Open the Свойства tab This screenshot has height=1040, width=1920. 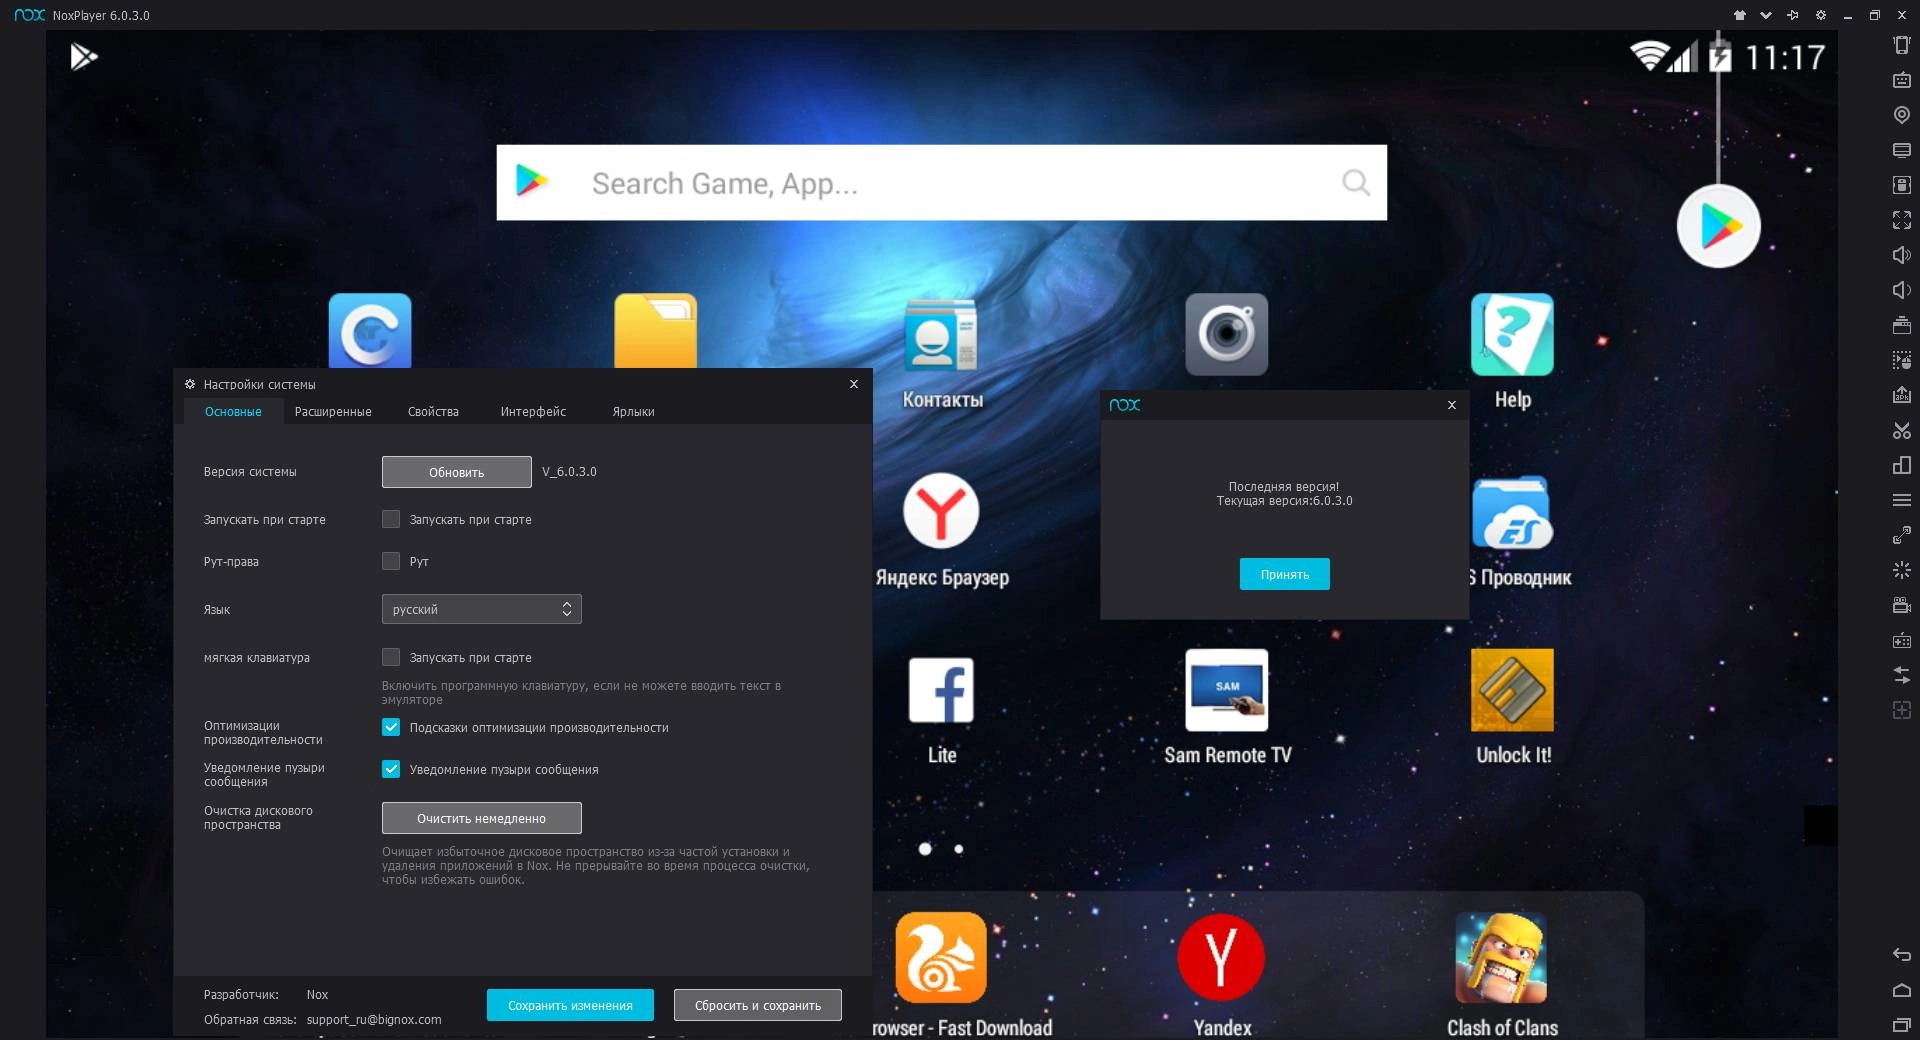[x=433, y=411]
